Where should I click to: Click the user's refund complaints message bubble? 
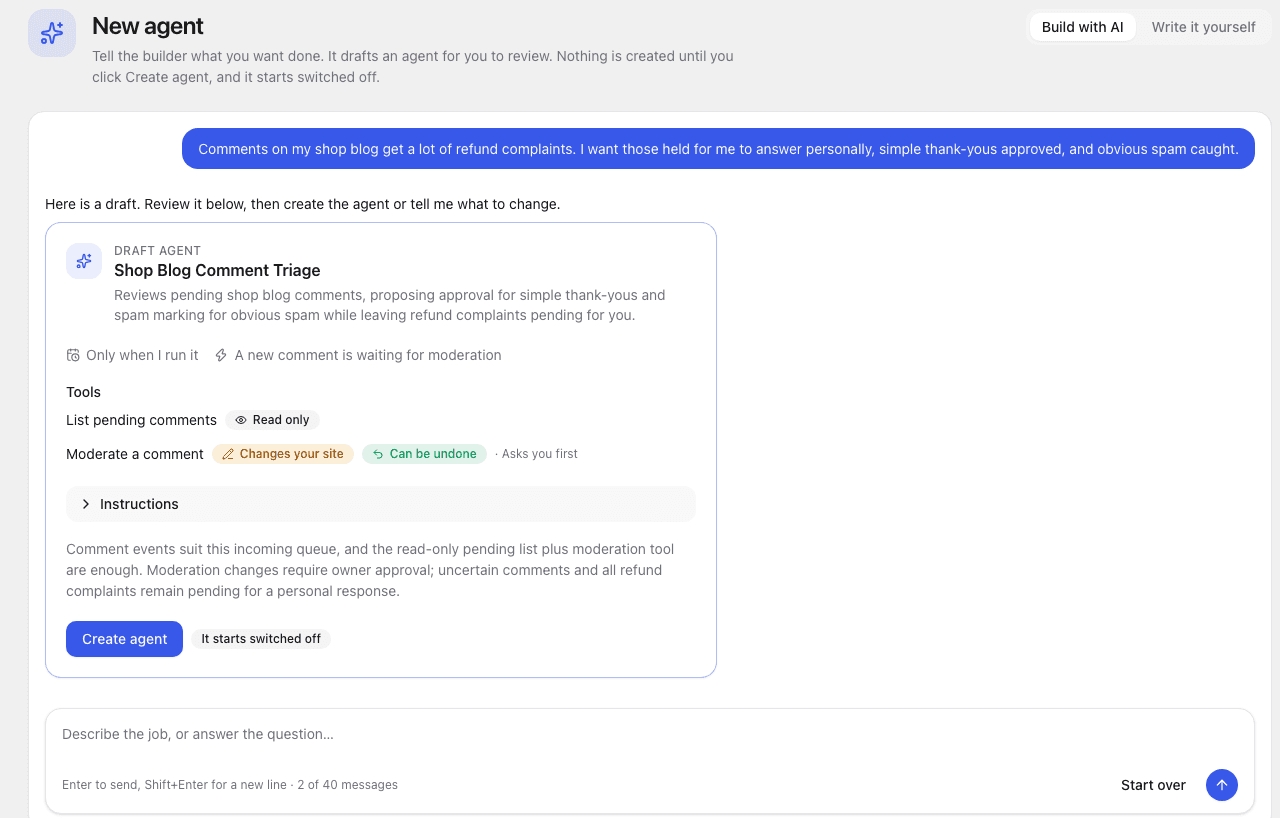click(718, 149)
